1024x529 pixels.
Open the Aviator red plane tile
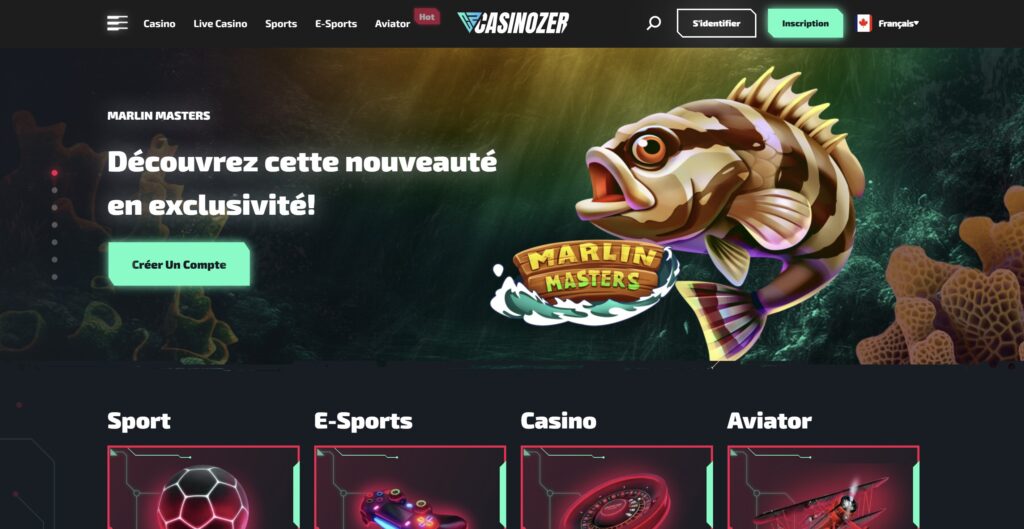coord(824,487)
